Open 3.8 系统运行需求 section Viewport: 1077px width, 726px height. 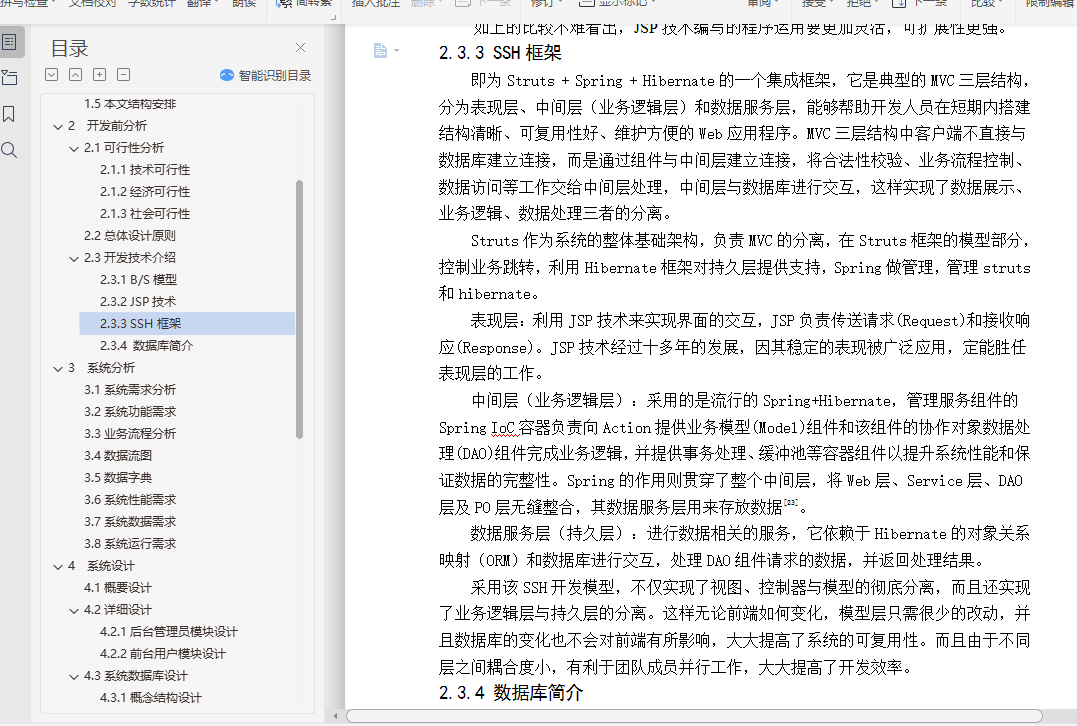click(x=130, y=543)
